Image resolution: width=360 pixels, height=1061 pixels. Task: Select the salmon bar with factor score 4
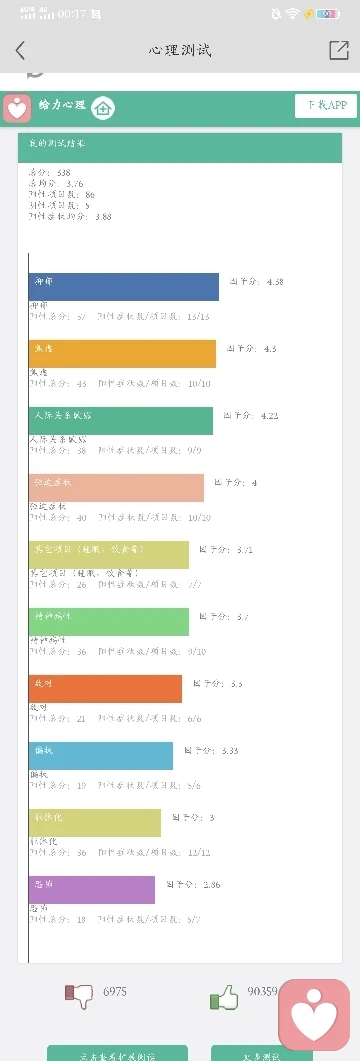tap(116, 488)
